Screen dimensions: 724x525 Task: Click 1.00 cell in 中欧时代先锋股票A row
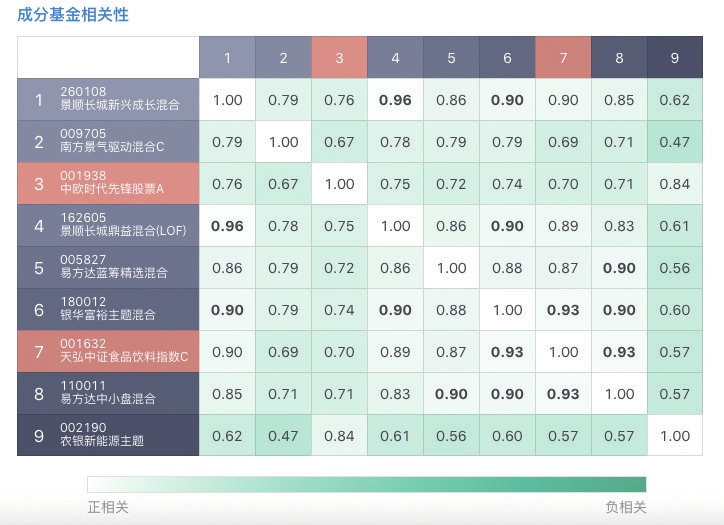[339, 184]
